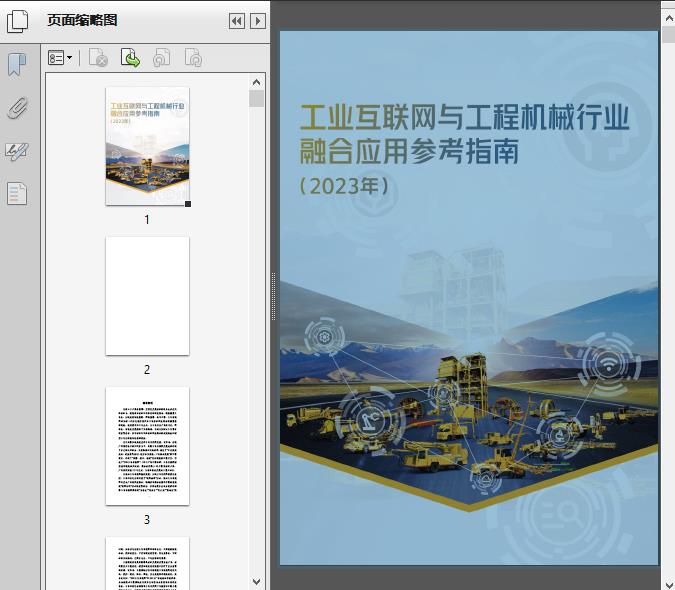The image size is (675, 590).
Task: Click thumbnail panel scroll down arrow
Action: [x=257, y=581]
